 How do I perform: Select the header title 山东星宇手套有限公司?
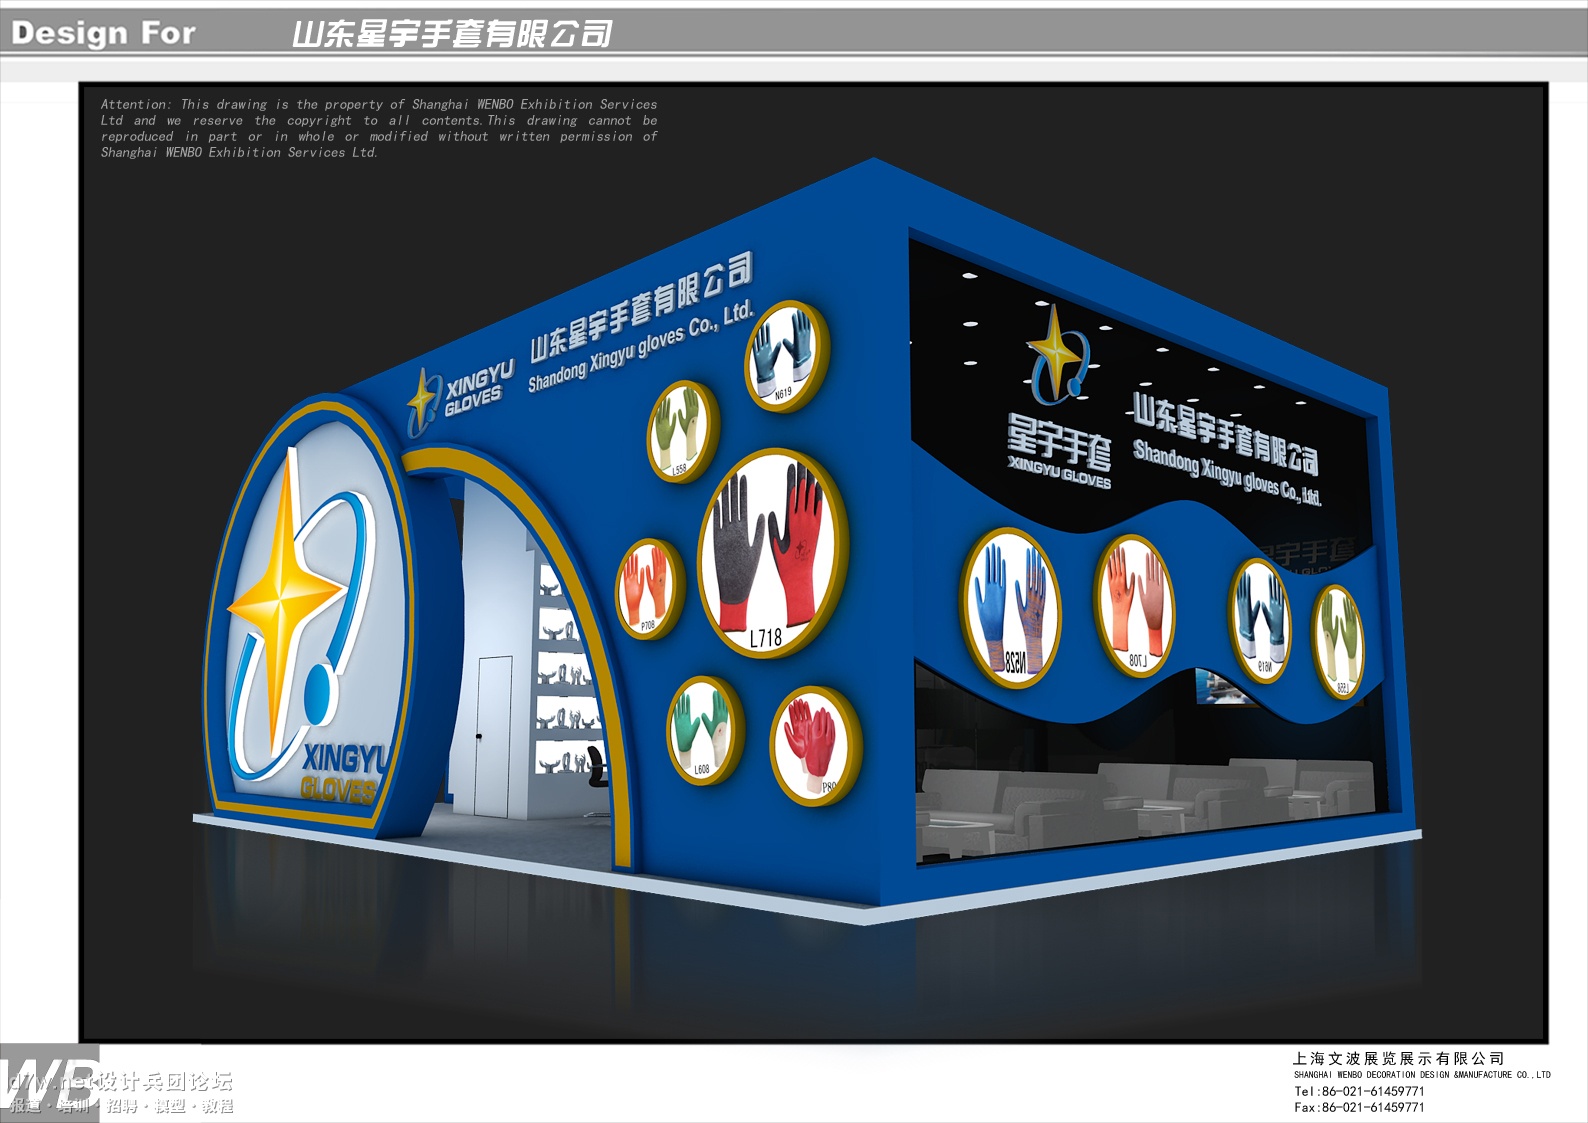pyautogui.click(x=452, y=34)
